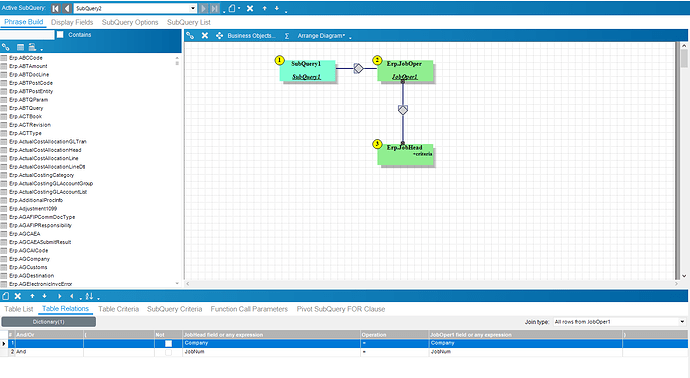Move the active subquery up
The height and width of the screenshot is (378, 690).
coord(264,8)
